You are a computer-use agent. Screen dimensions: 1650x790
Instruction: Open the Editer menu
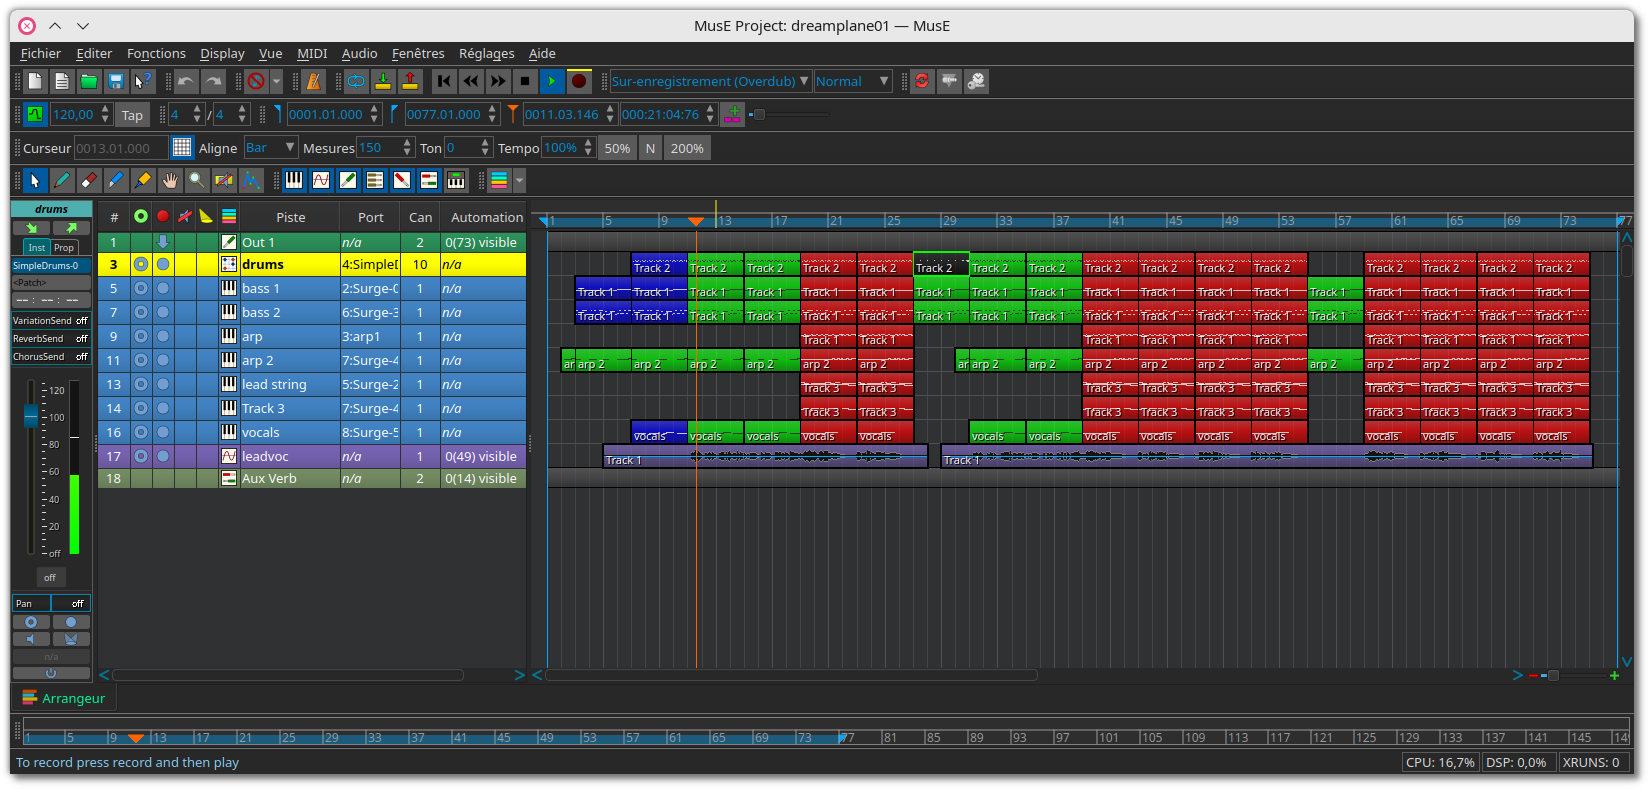94,53
